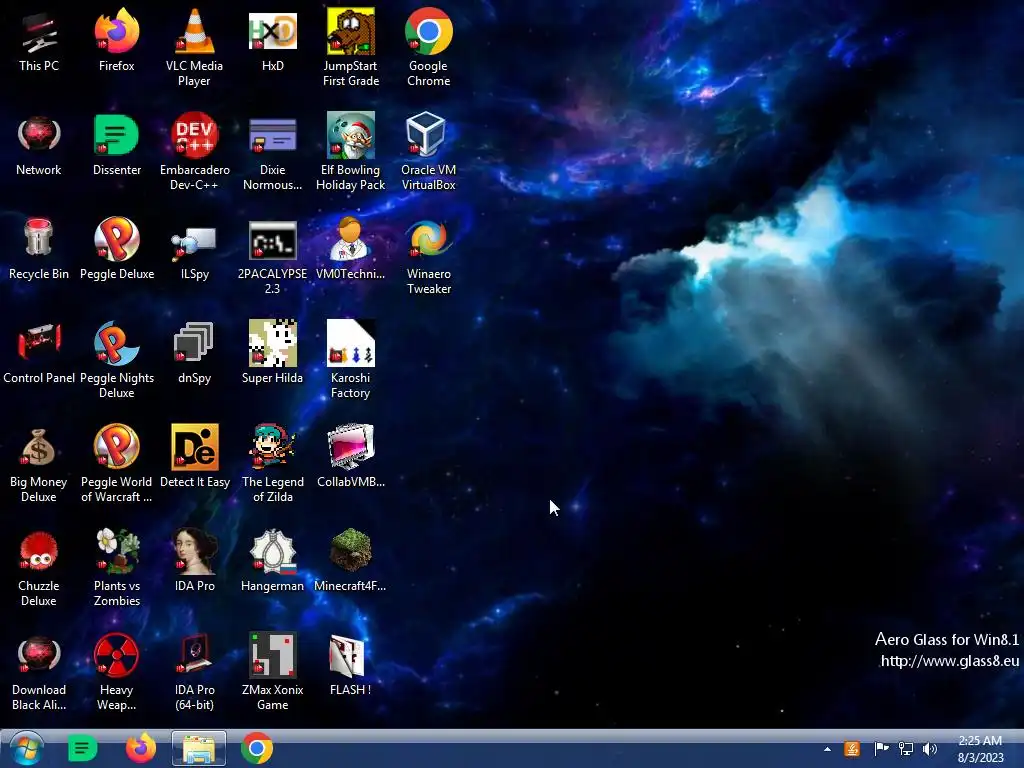Open the Karoshi Factory shortcut
The height and width of the screenshot is (768, 1024).
(351, 360)
